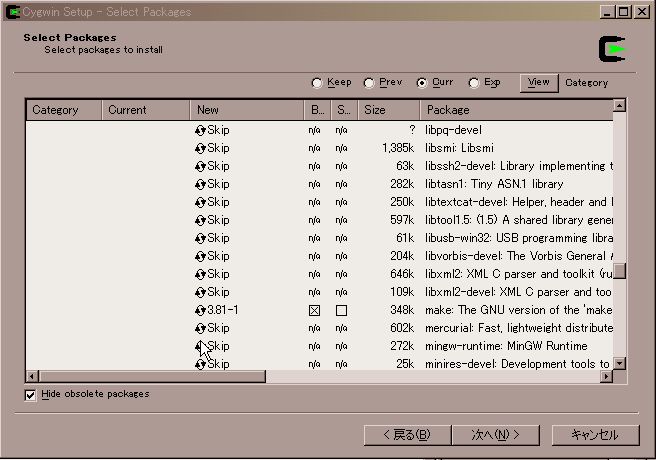The width and height of the screenshot is (656, 460).
Task: Click the cycle icon for mercurial package
Action: tap(200, 328)
